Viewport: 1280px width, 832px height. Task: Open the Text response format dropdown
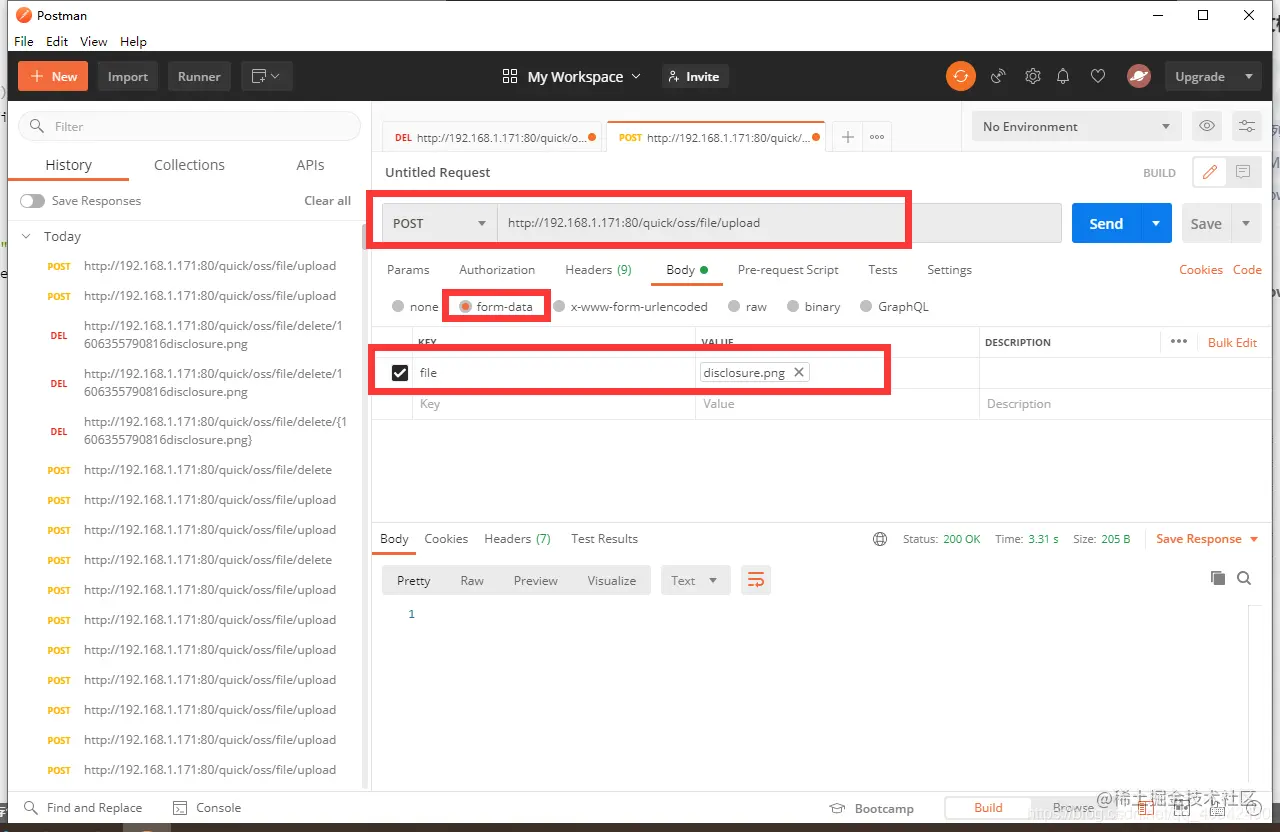(x=695, y=580)
